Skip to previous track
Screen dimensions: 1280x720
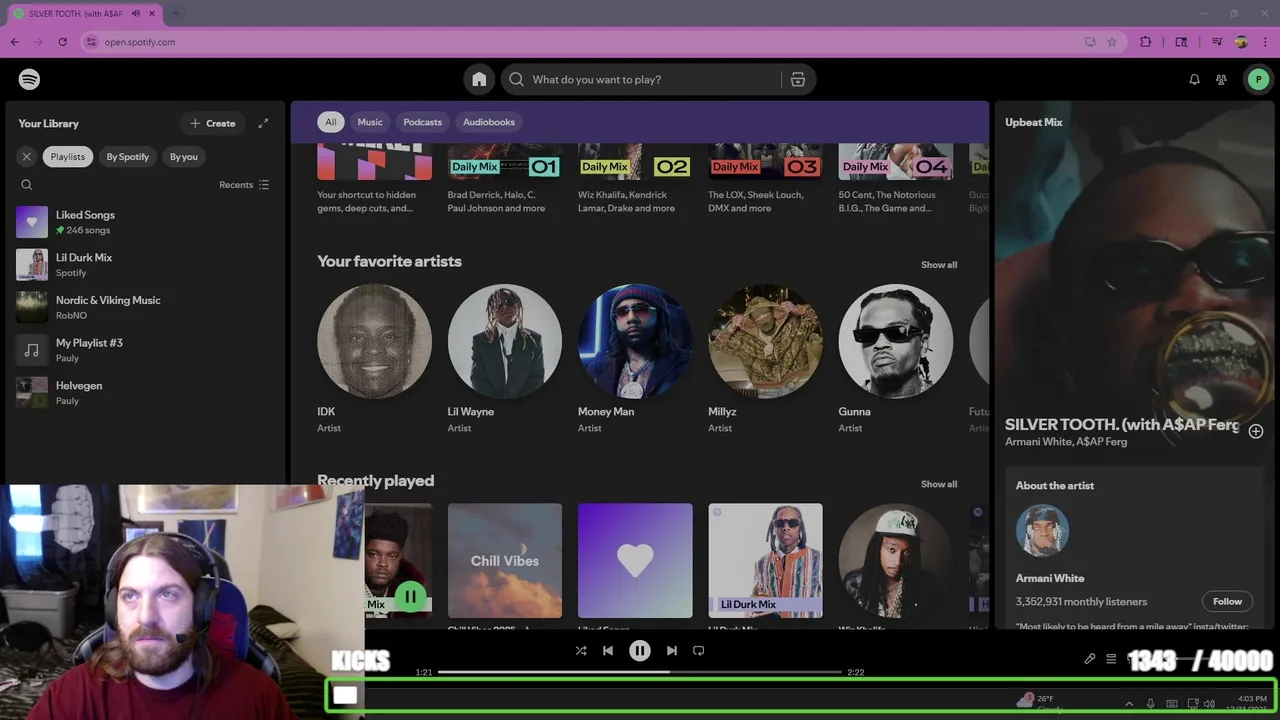(608, 650)
